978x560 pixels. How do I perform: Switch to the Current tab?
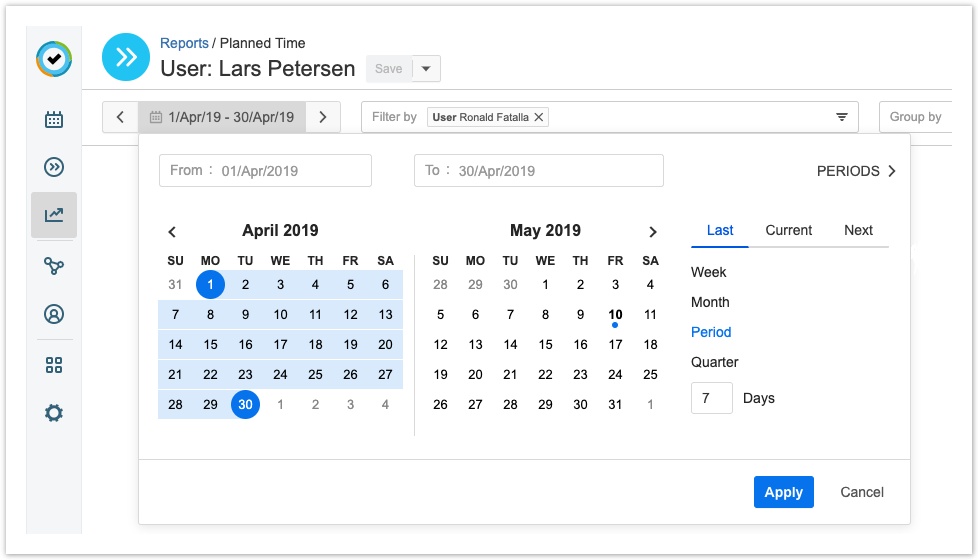(x=788, y=230)
